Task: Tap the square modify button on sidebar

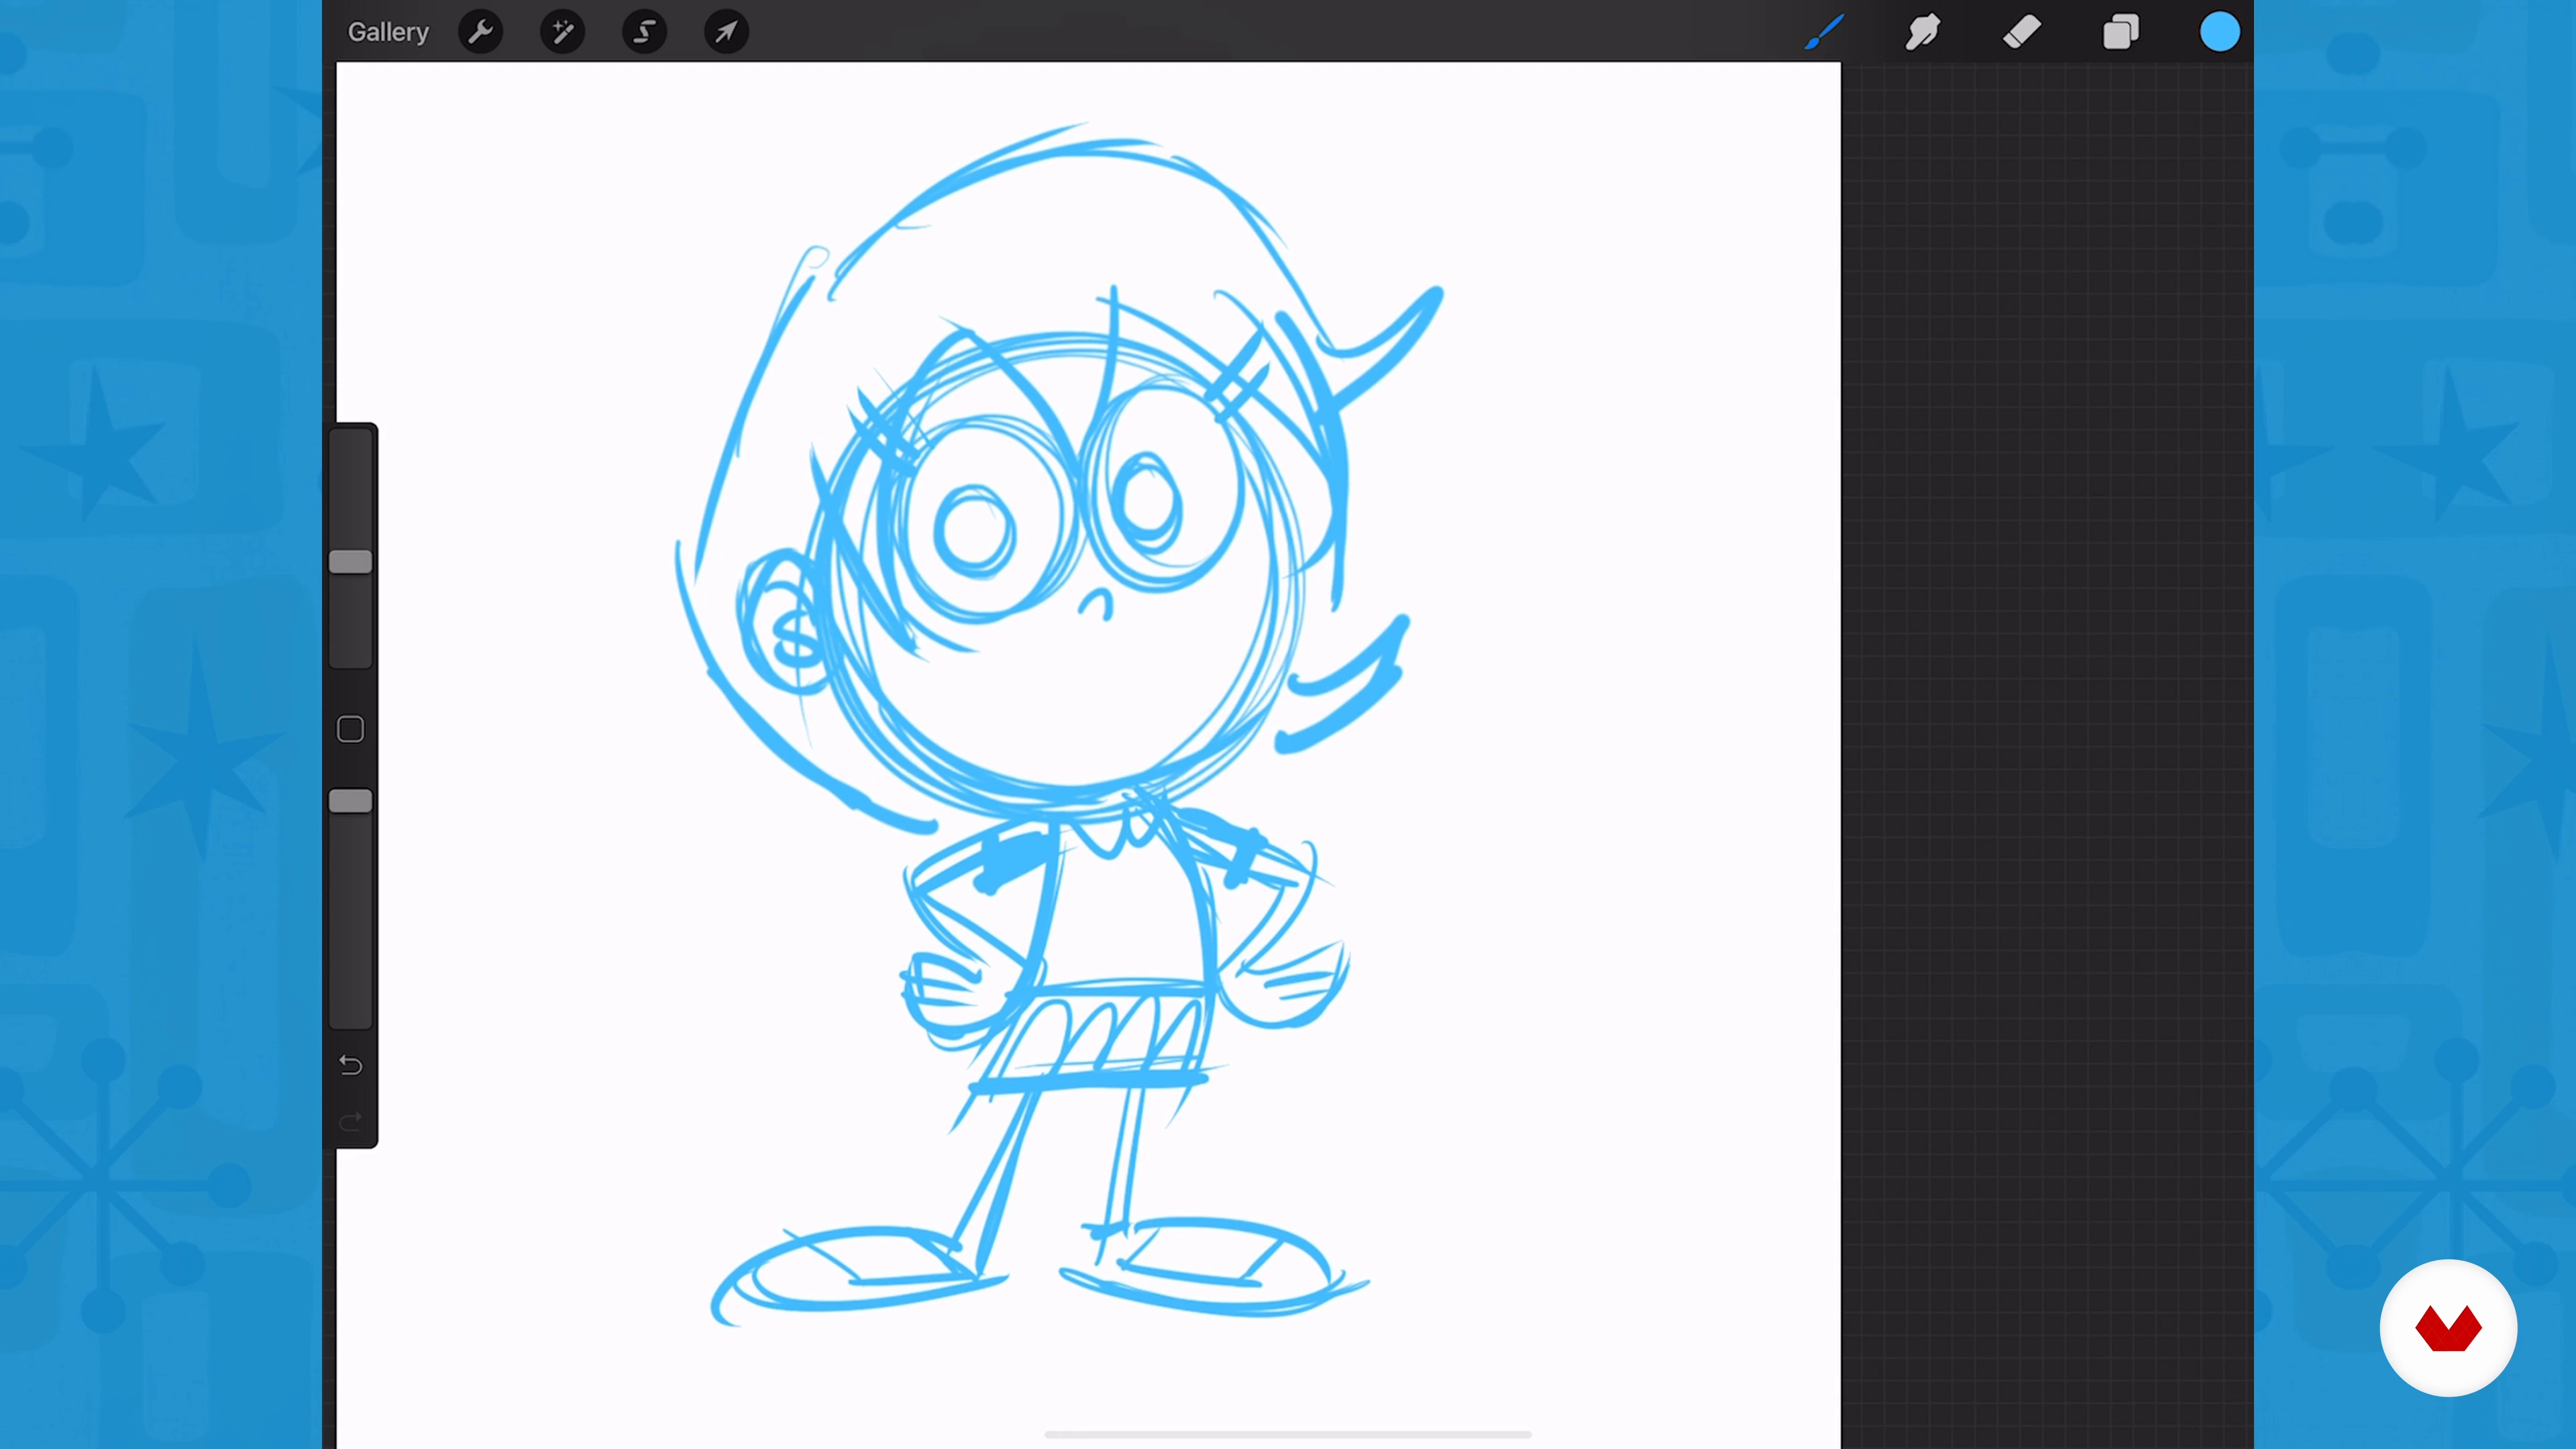Action: click(350, 729)
